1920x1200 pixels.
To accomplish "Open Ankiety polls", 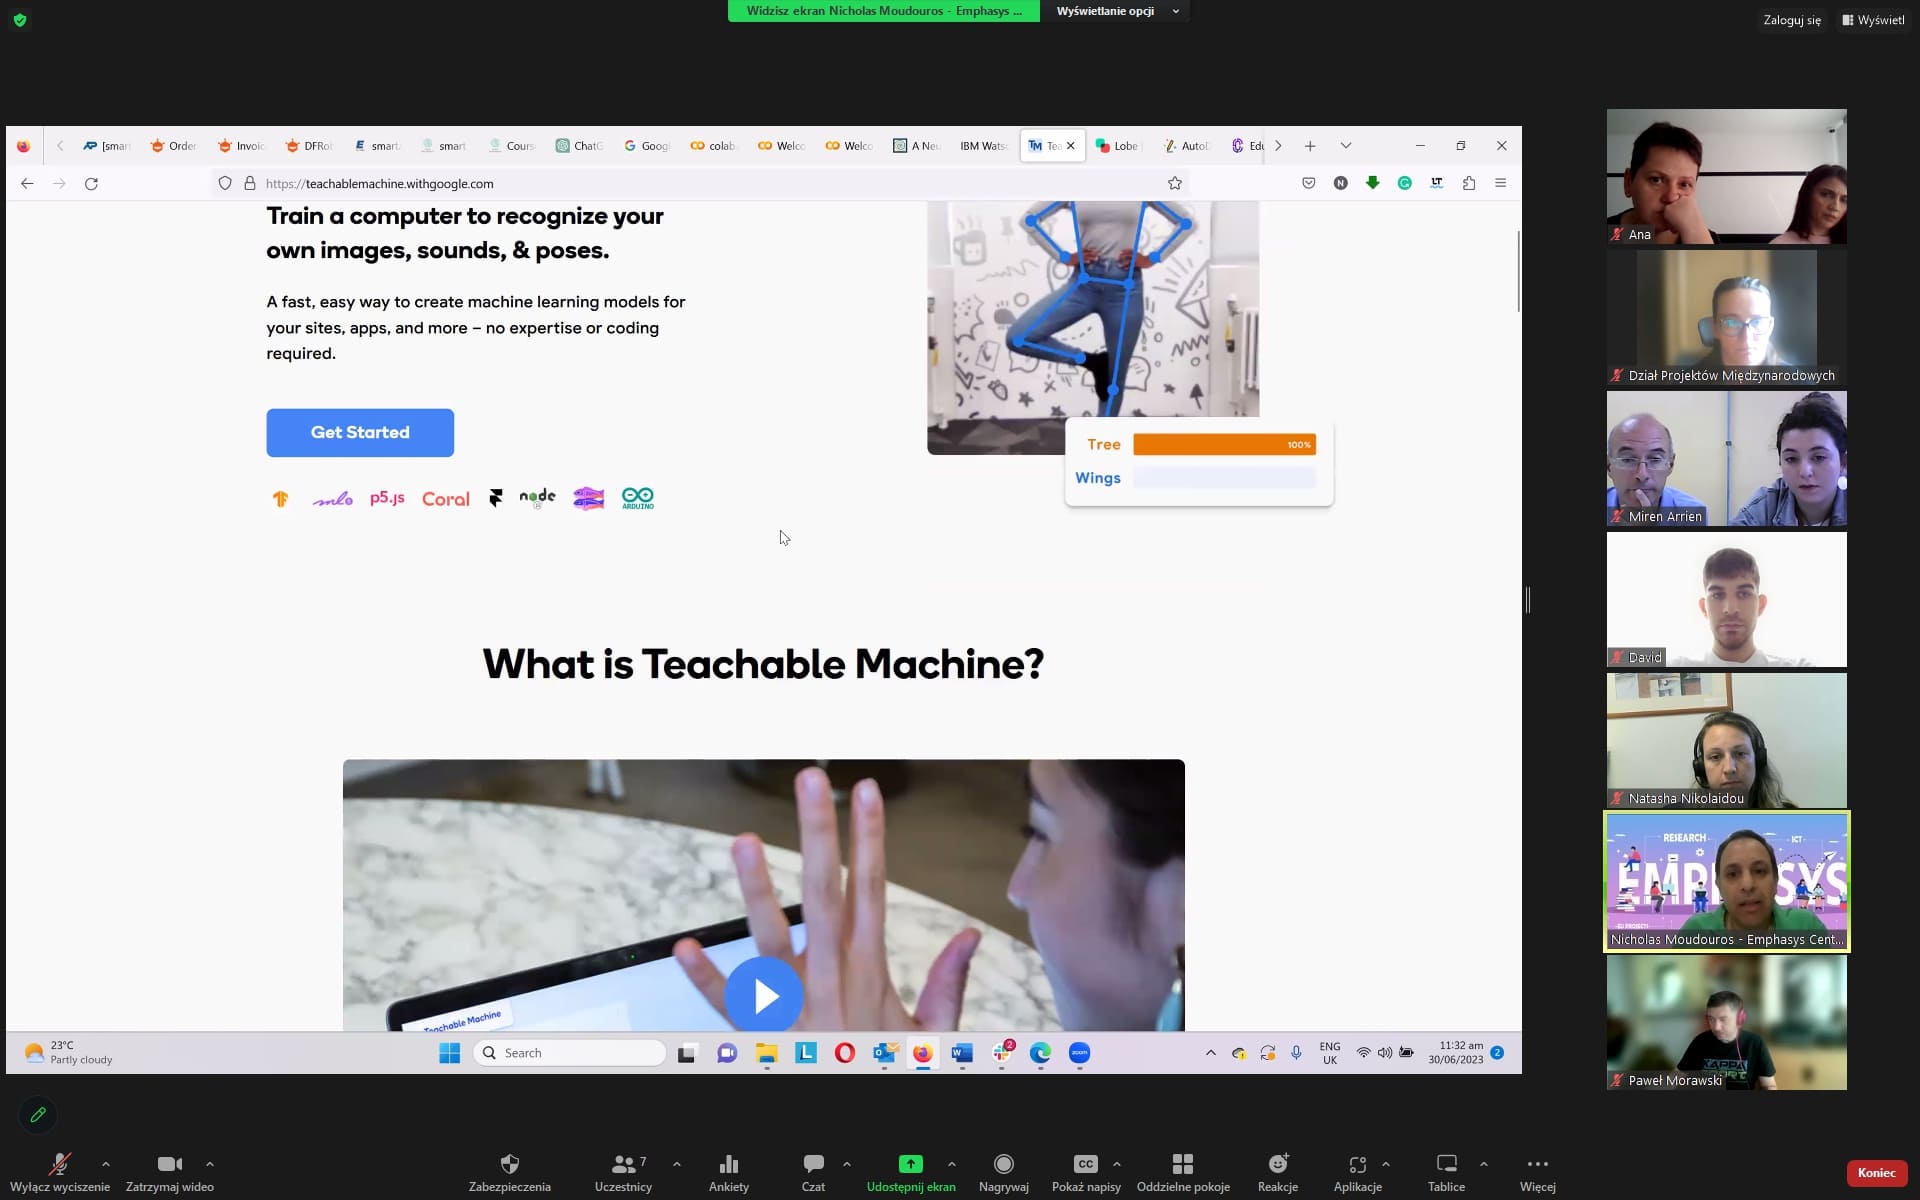I will tap(729, 1172).
